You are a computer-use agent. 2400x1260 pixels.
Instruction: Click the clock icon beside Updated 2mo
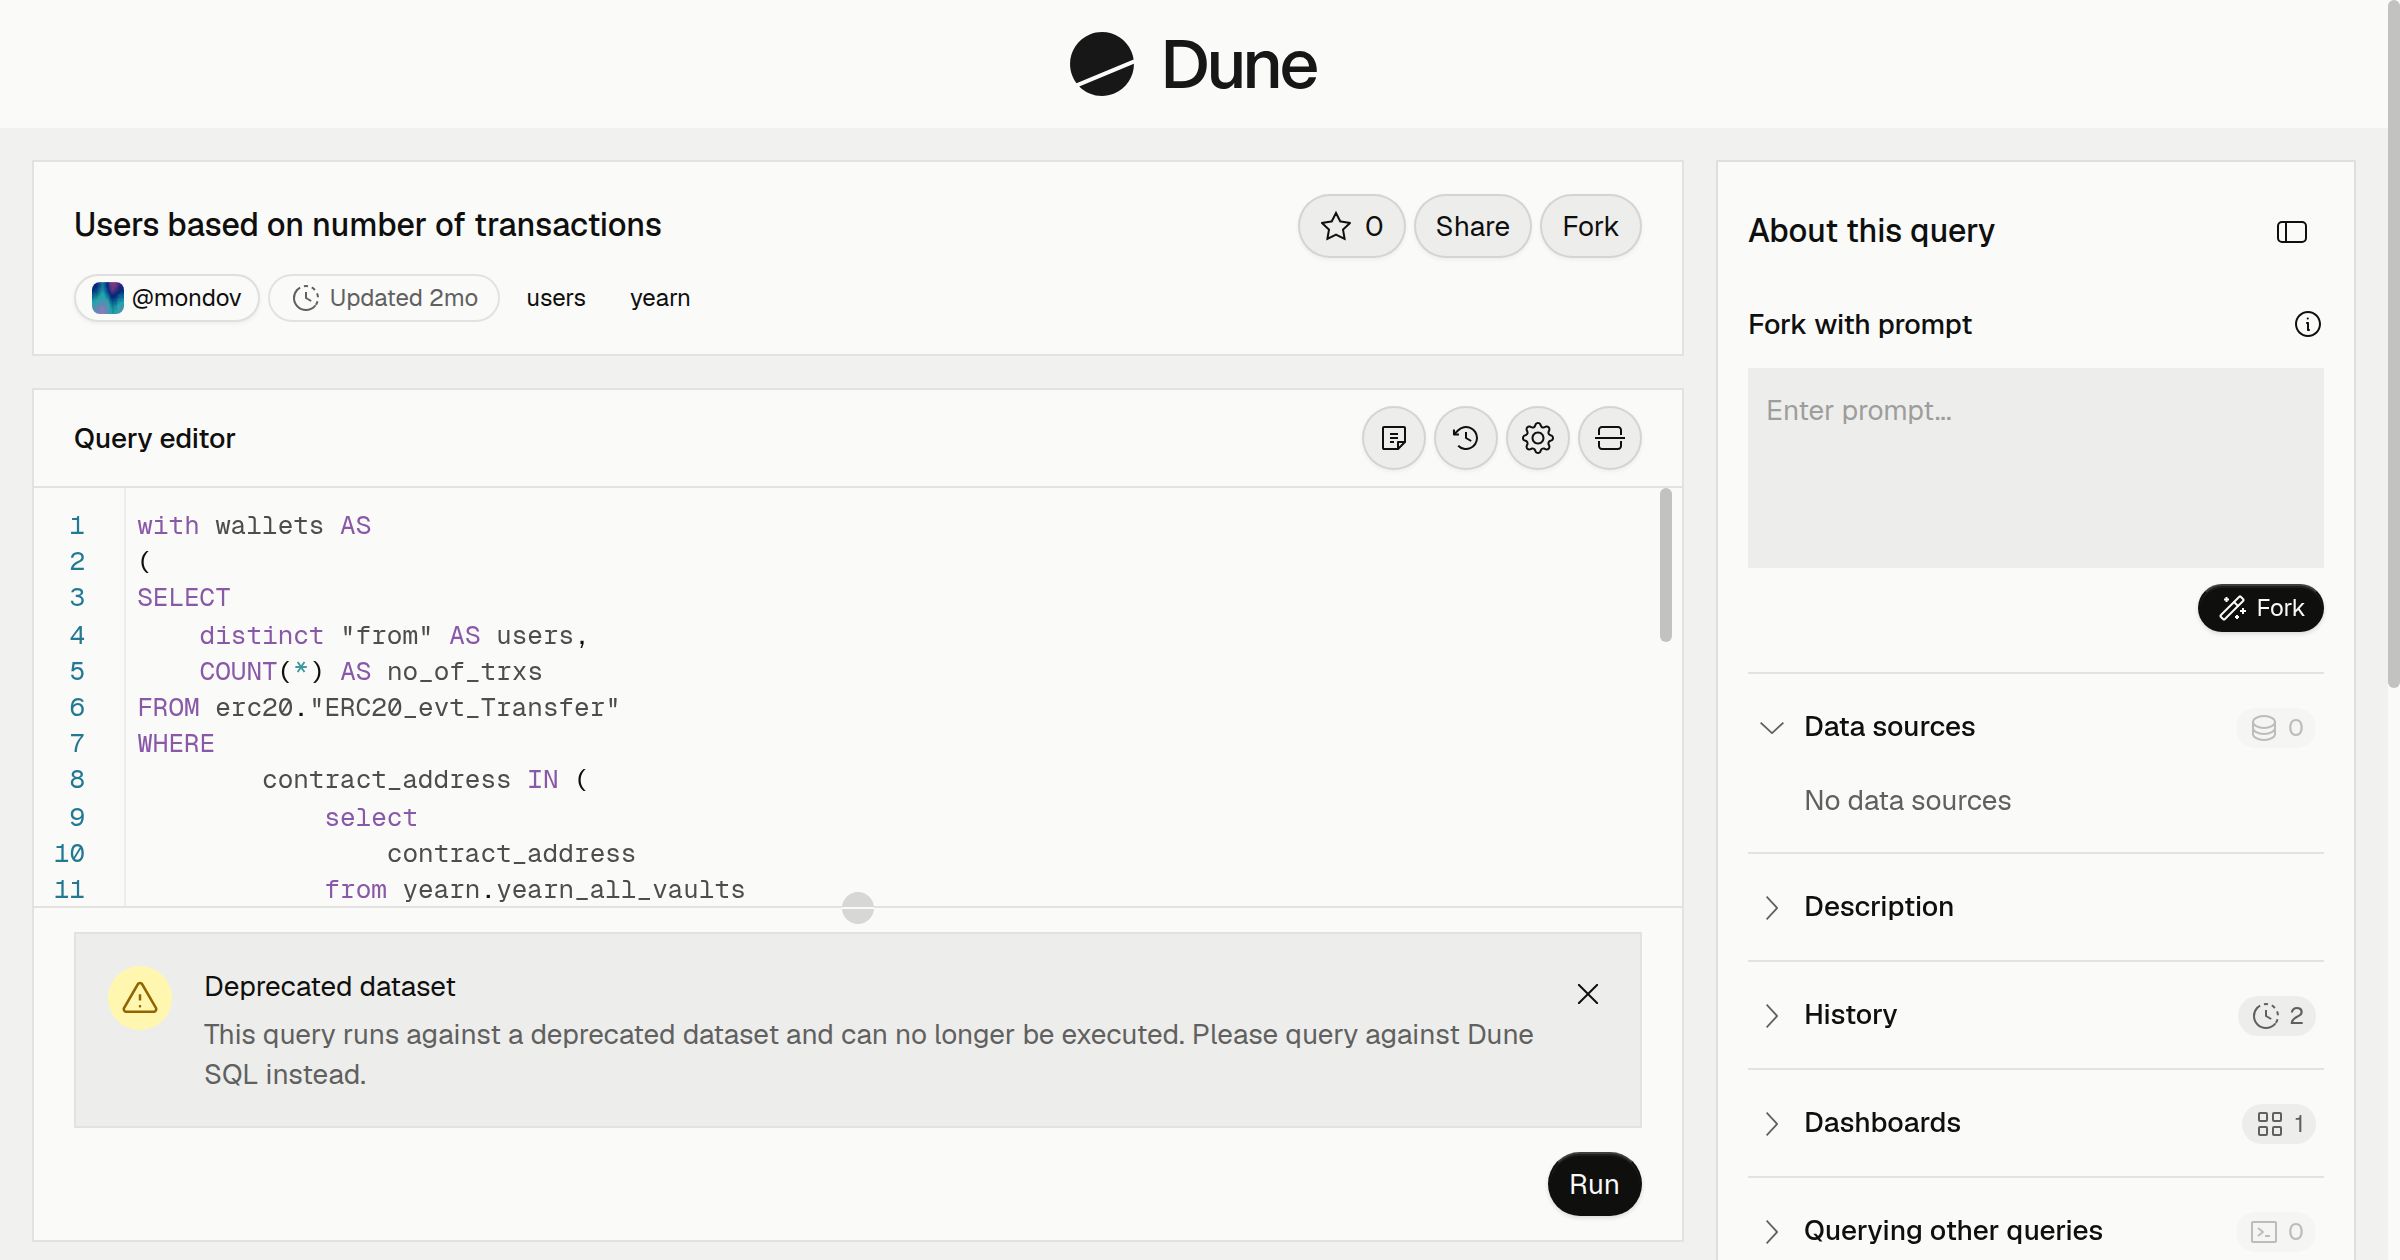click(x=306, y=298)
